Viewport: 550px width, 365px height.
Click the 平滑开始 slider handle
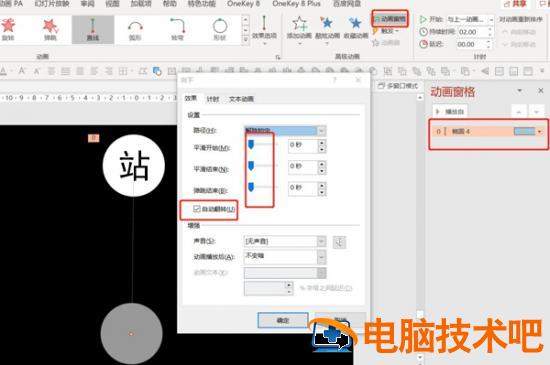[x=251, y=144]
